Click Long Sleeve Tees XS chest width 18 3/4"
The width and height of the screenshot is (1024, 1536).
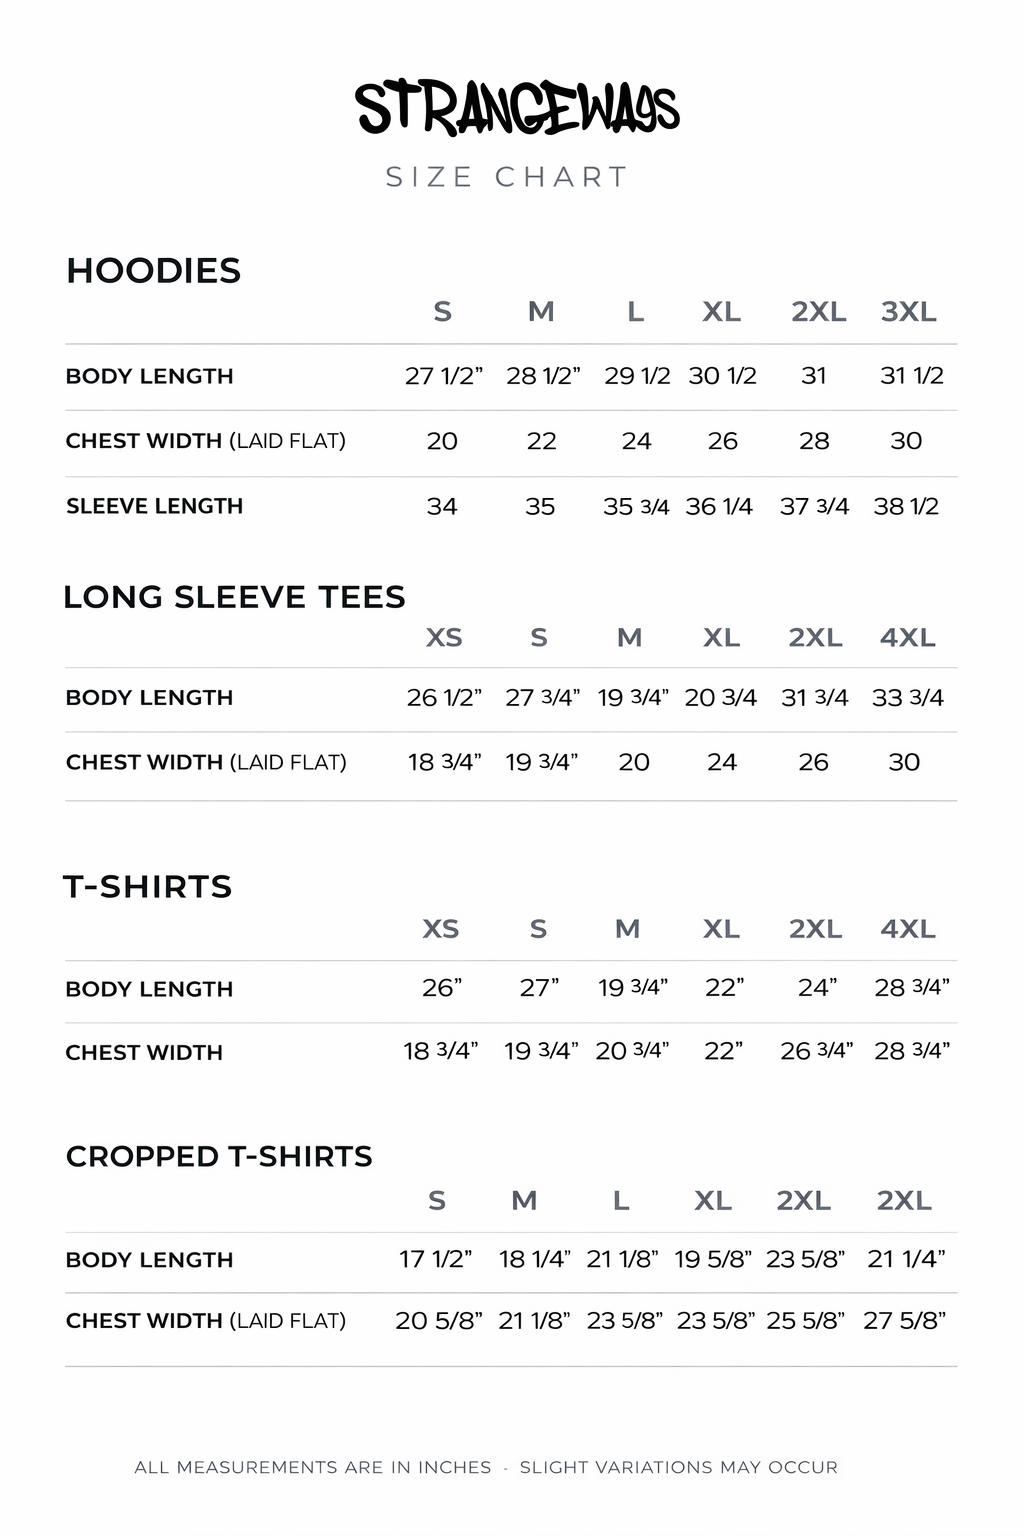(444, 763)
